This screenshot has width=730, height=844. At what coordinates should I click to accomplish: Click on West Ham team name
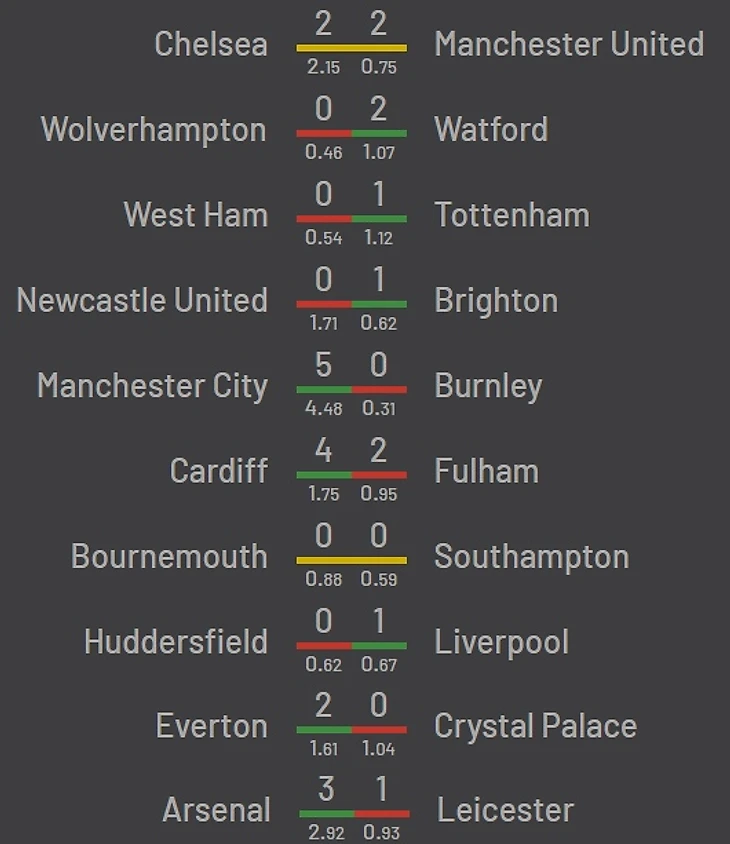point(195,215)
